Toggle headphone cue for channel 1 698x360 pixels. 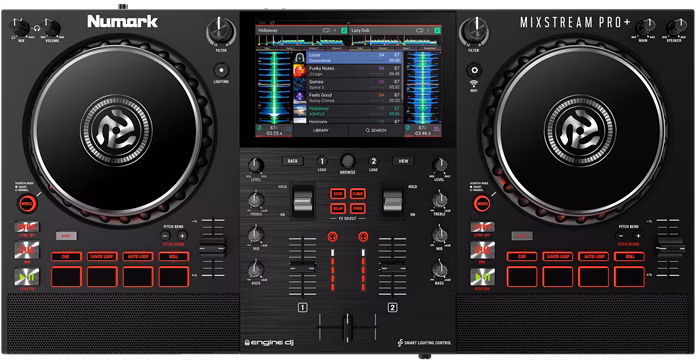pyautogui.click(x=332, y=237)
